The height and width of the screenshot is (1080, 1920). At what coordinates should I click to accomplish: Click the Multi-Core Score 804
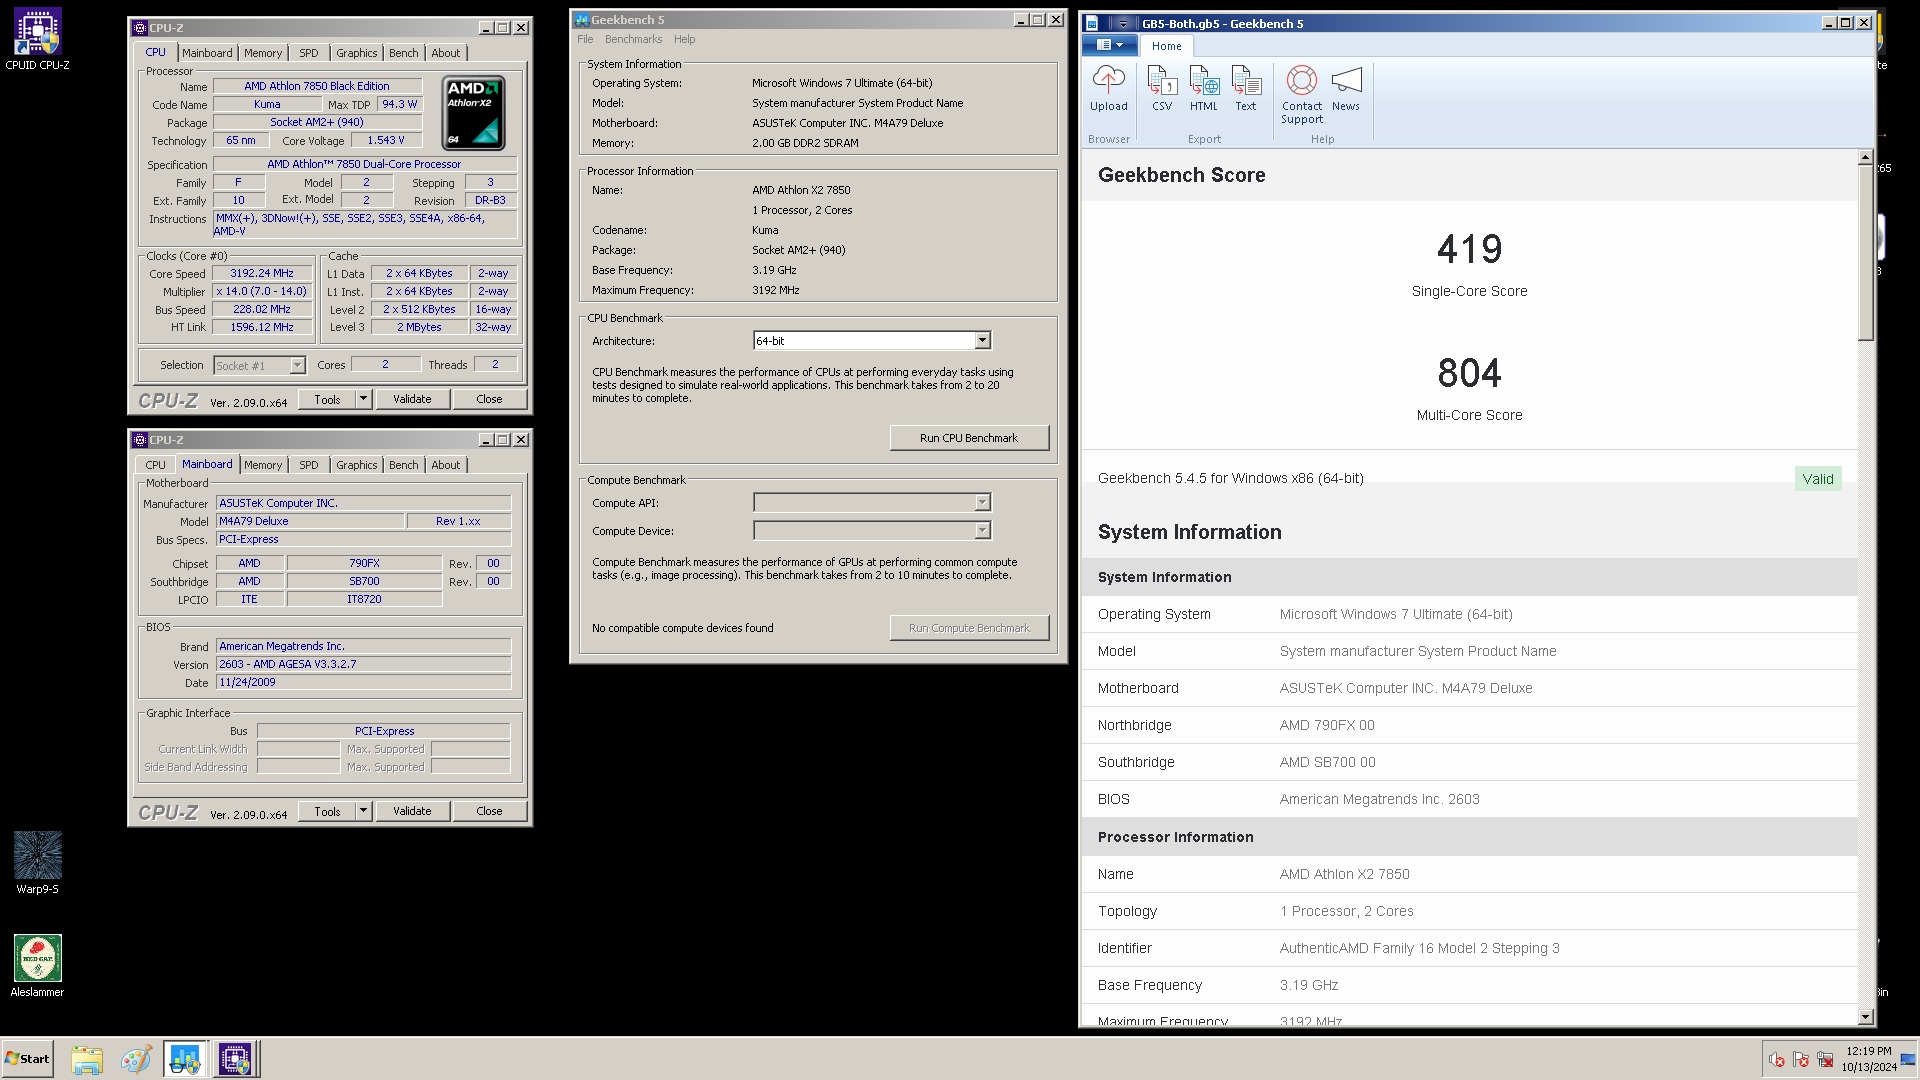[1469, 373]
